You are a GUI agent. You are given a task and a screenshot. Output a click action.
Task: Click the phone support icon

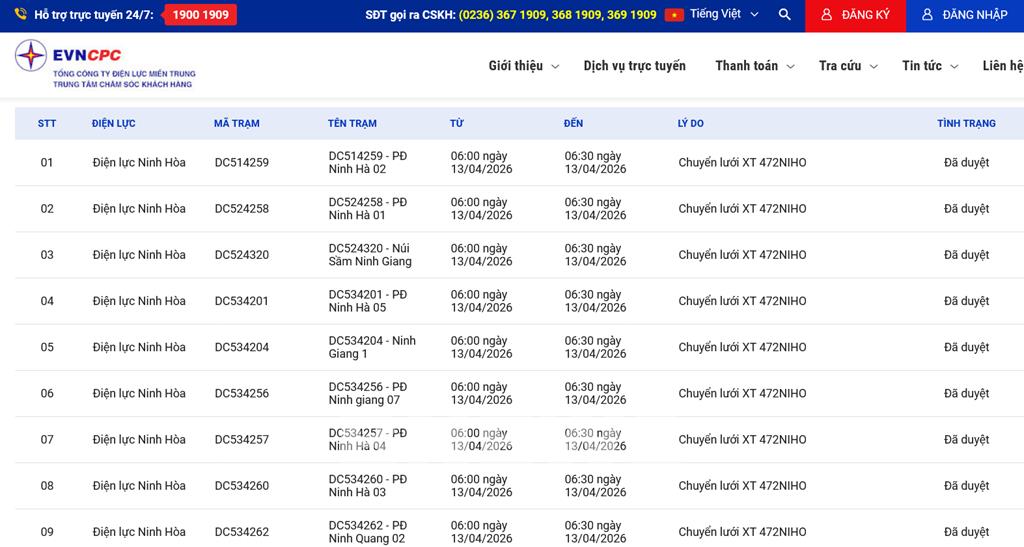pos(20,15)
